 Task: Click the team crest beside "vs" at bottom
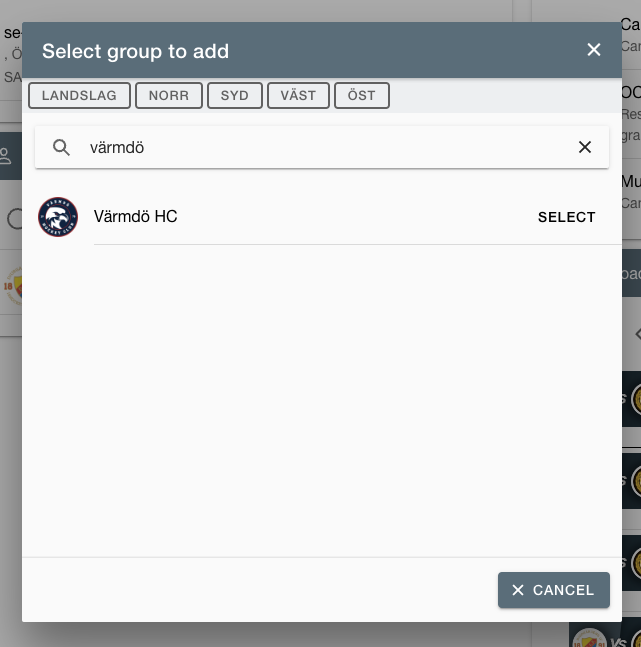click(x=589, y=638)
